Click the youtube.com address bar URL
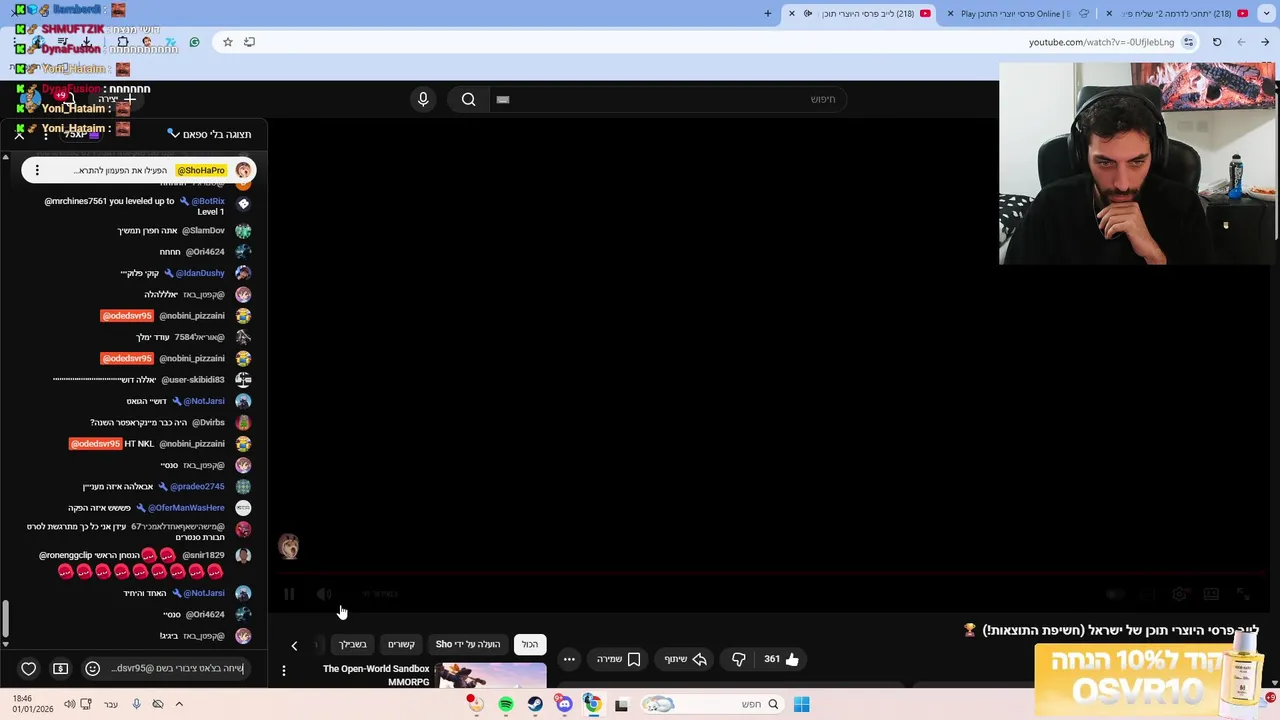This screenshot has height=720, width=1280. (1101, 42)
